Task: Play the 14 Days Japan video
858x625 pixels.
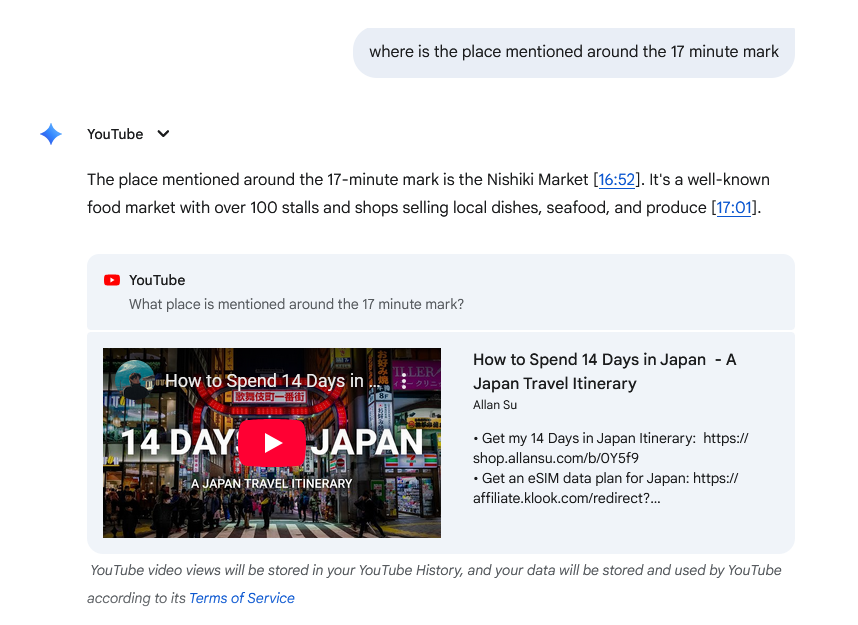Action: click(x=271, y=443)
